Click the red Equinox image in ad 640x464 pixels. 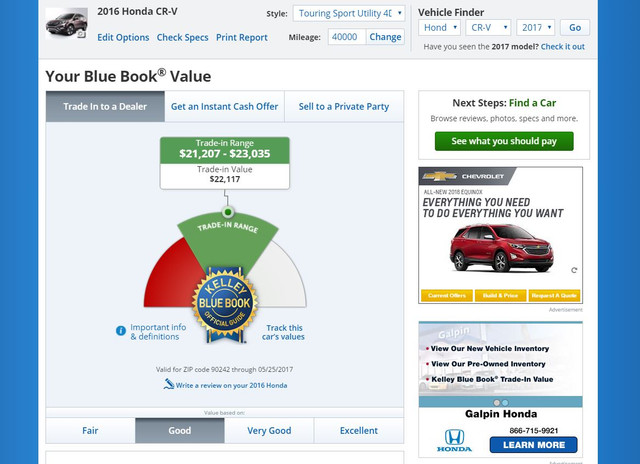click(x=502, y=248)
